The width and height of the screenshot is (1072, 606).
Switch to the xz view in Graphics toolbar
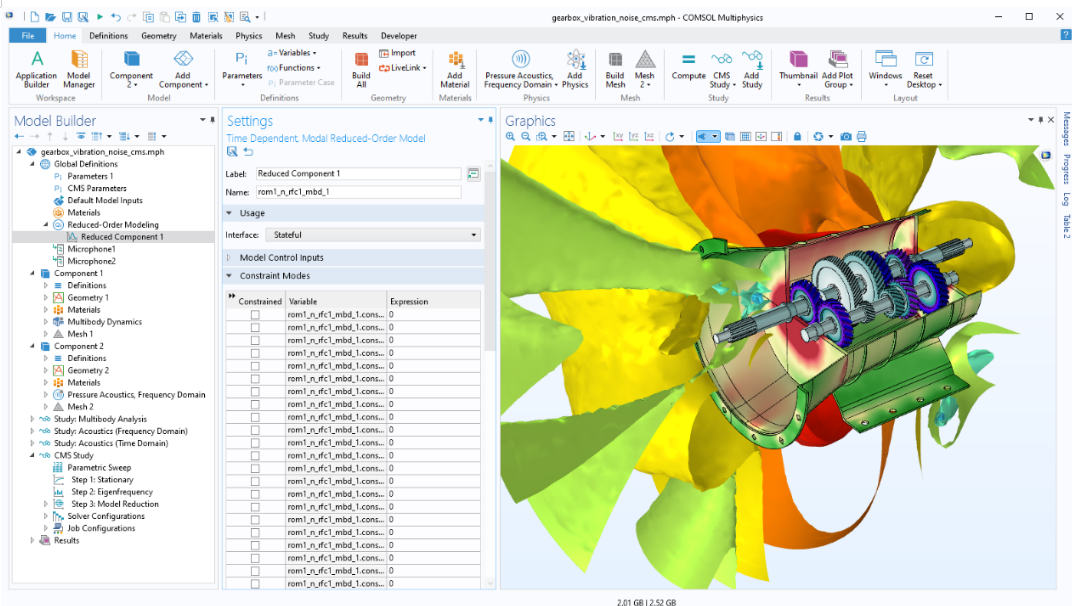tap(649, 137)
